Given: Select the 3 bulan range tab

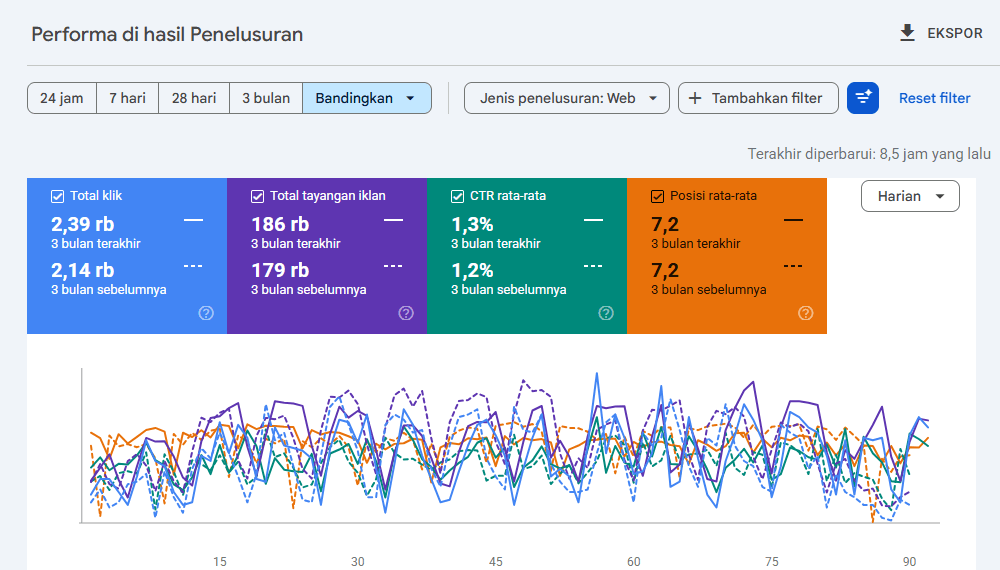Looking at the screenshot, I should pyautogui.click(x=266, y=98).
